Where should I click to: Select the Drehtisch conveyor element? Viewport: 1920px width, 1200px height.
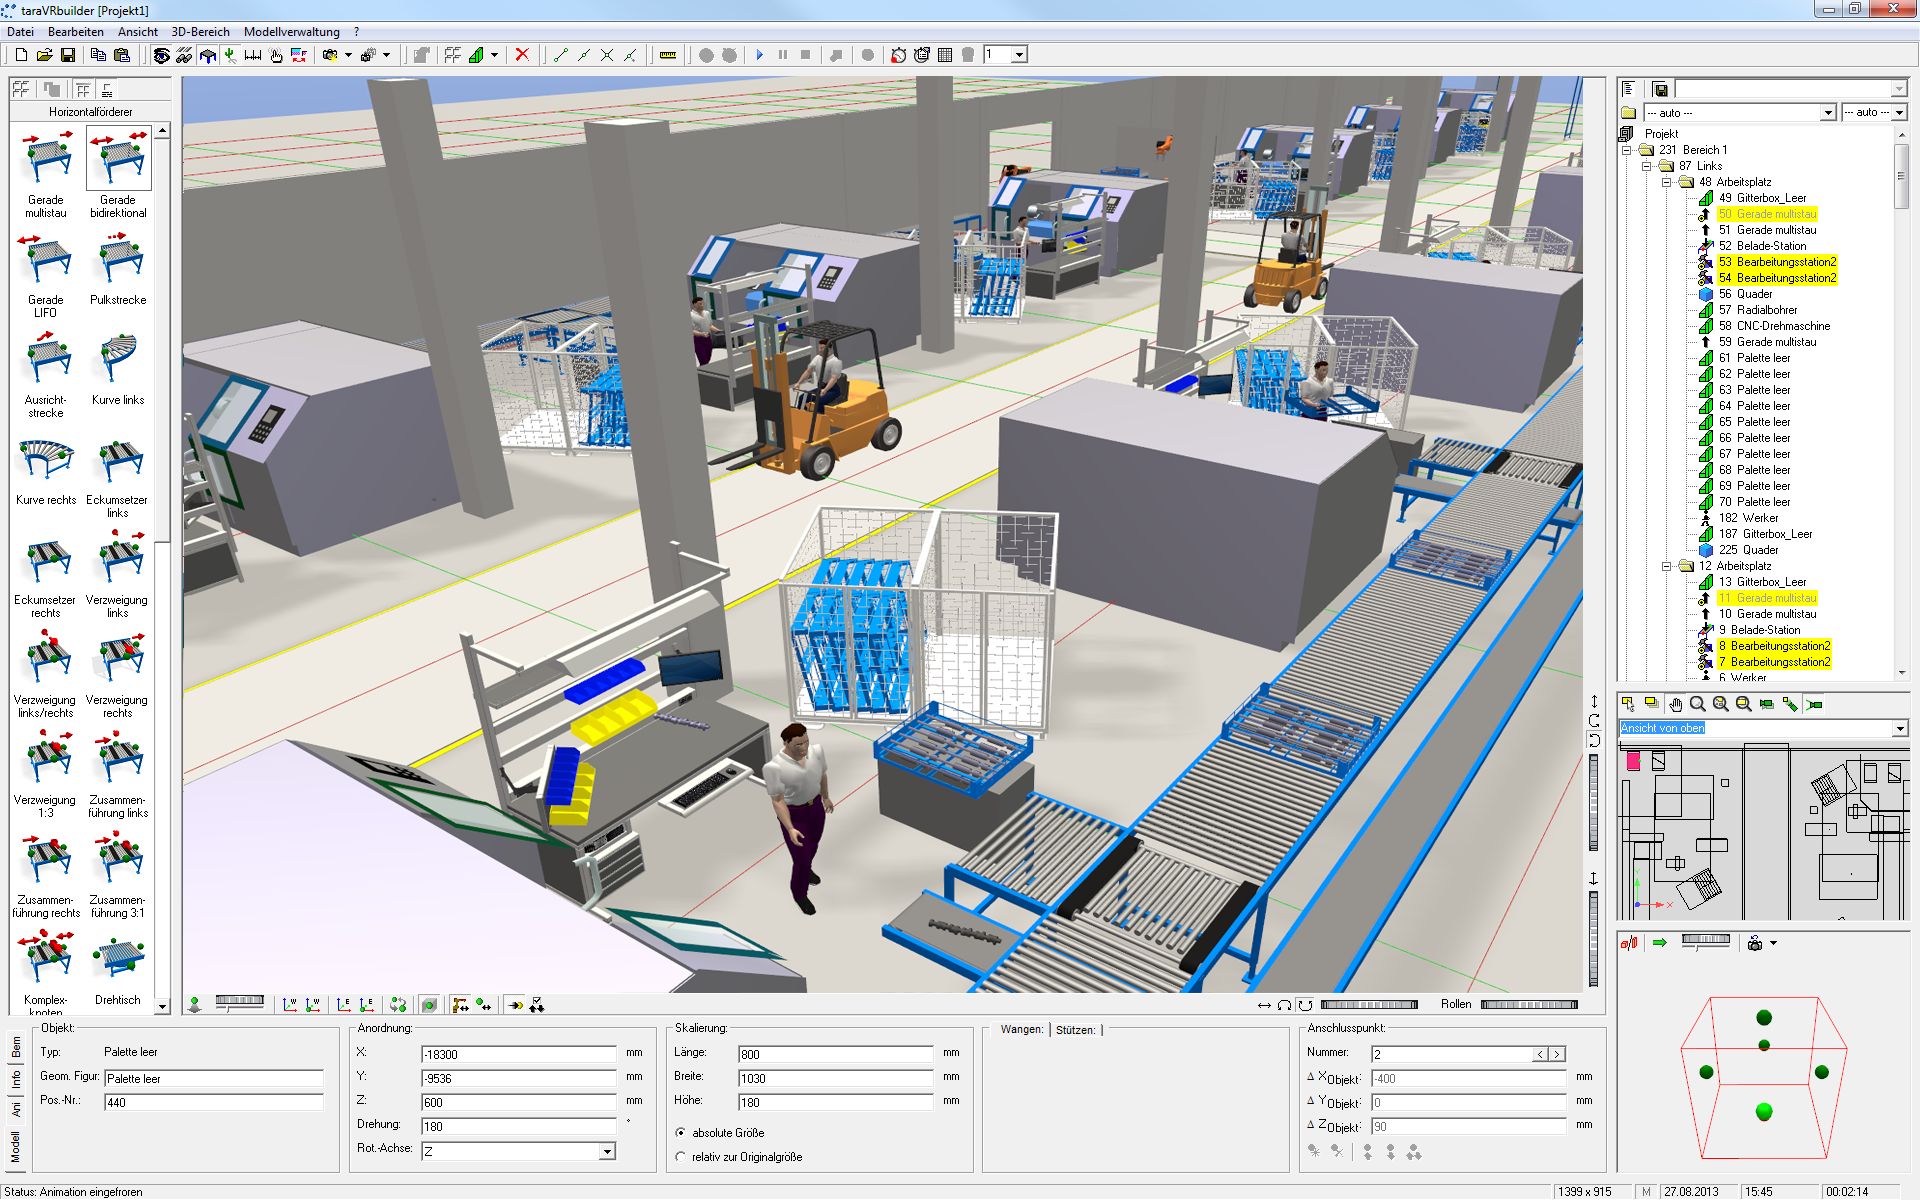(118, 961)
